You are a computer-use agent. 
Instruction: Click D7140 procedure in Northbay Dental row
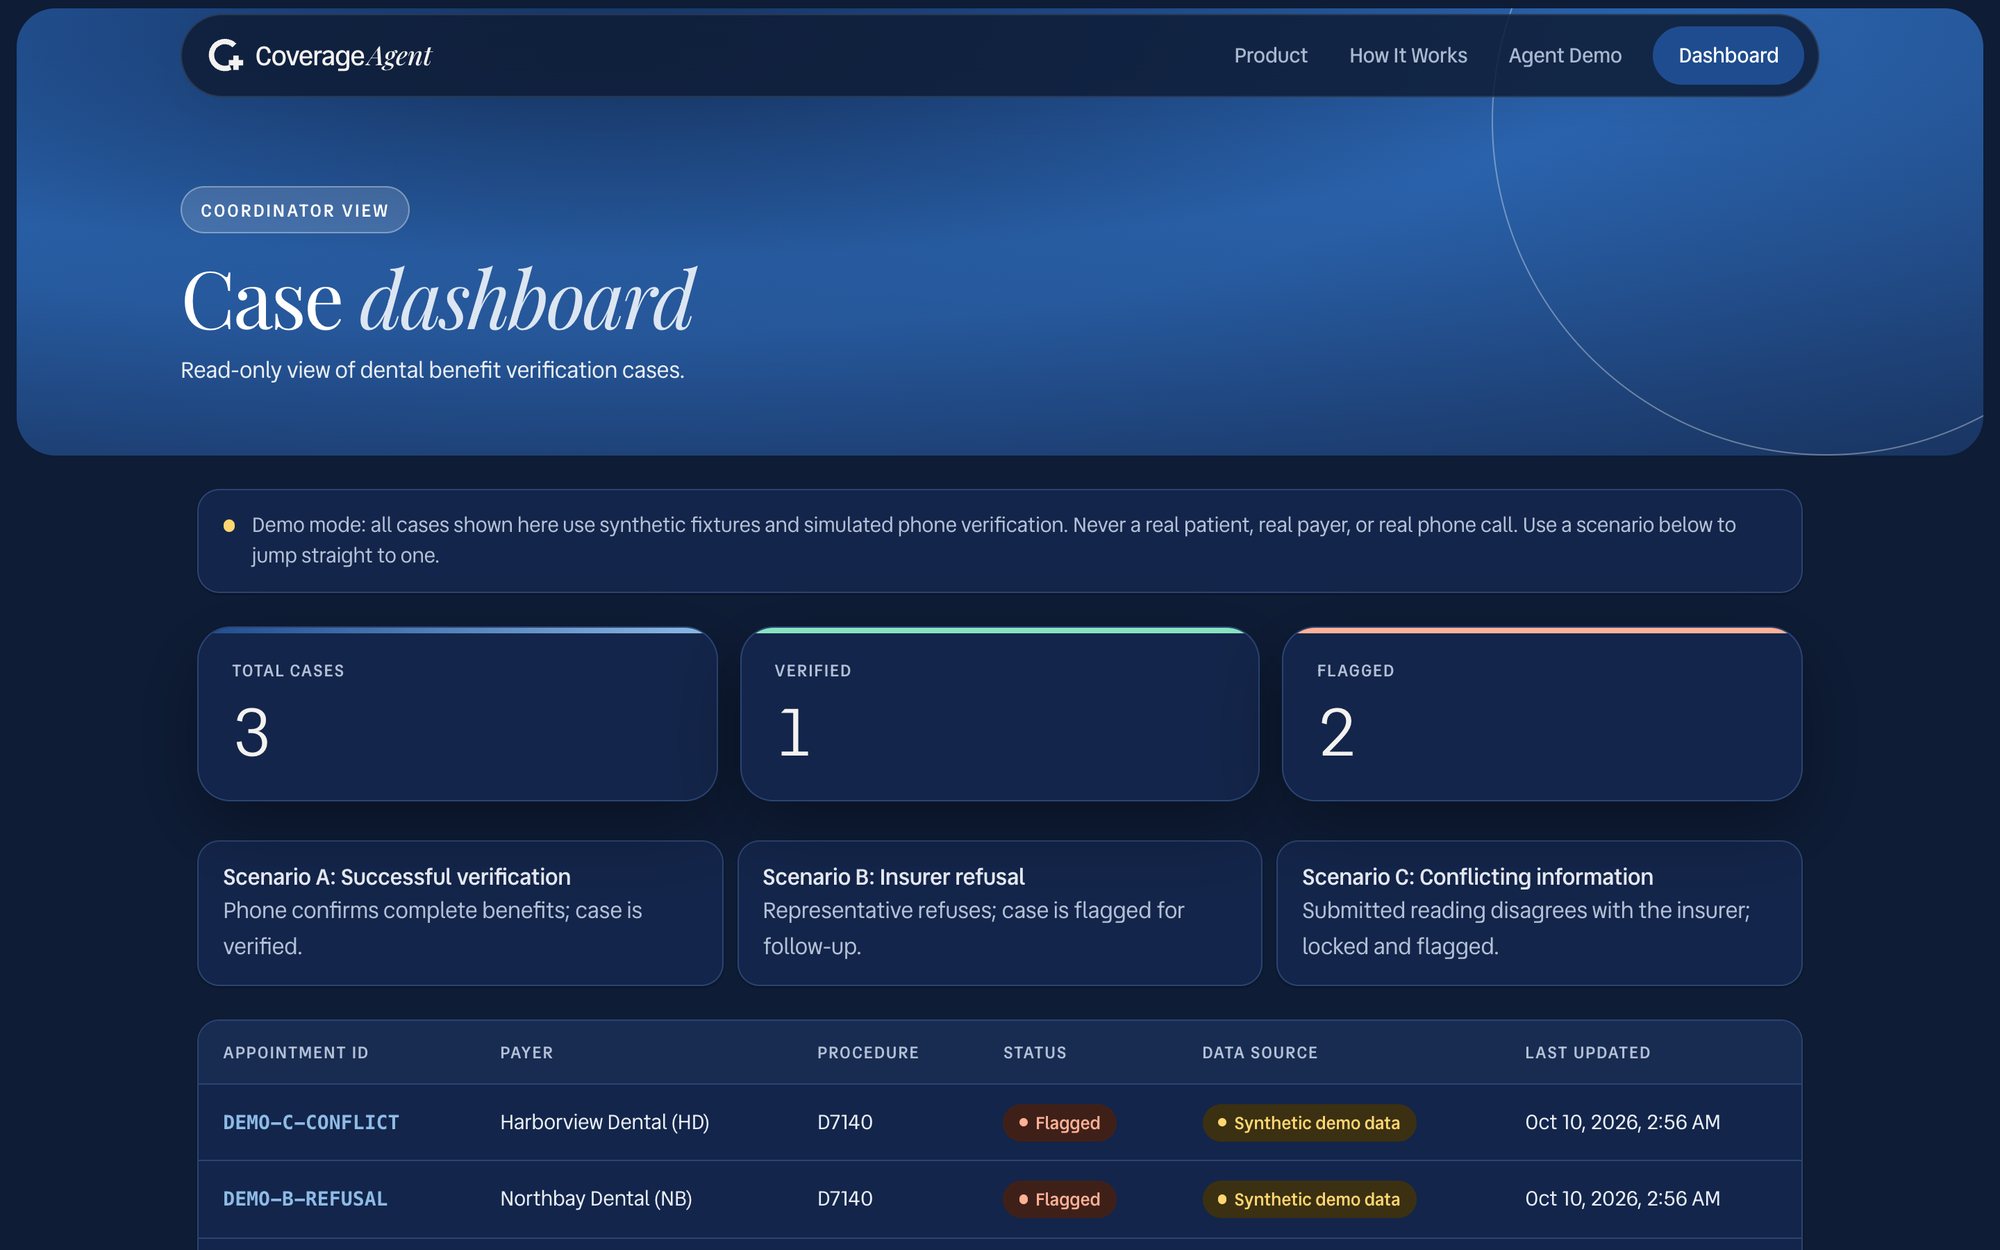tap(845, 1198)
